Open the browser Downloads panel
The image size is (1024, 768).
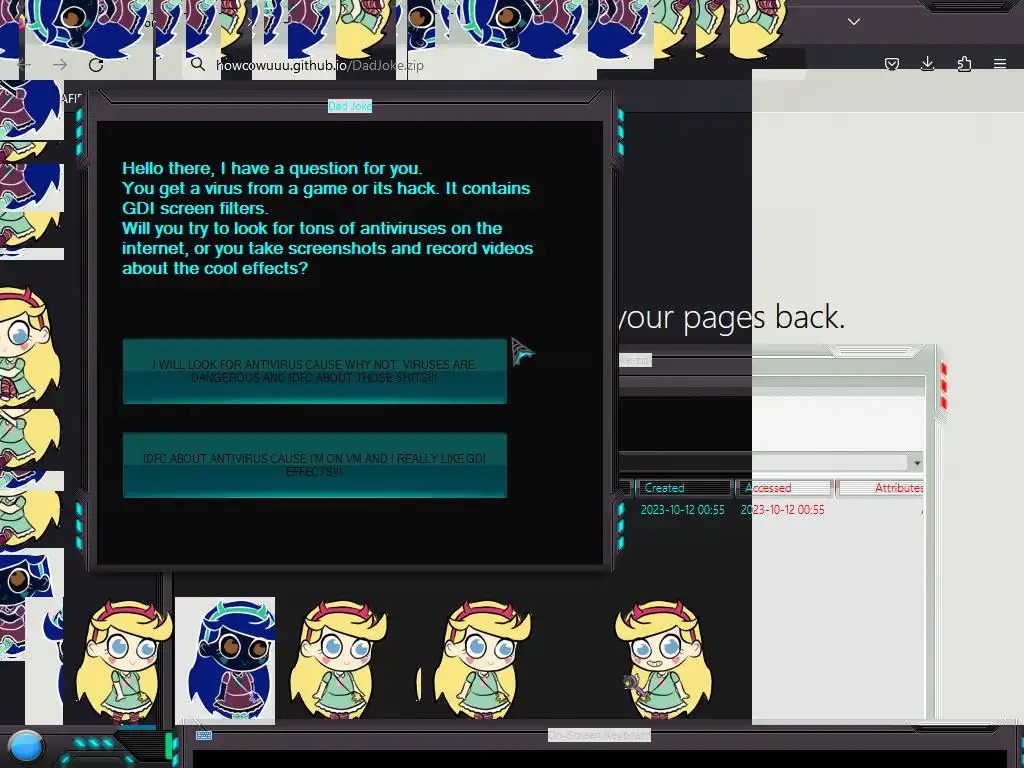pyautogui.click(x=927, y=63)
